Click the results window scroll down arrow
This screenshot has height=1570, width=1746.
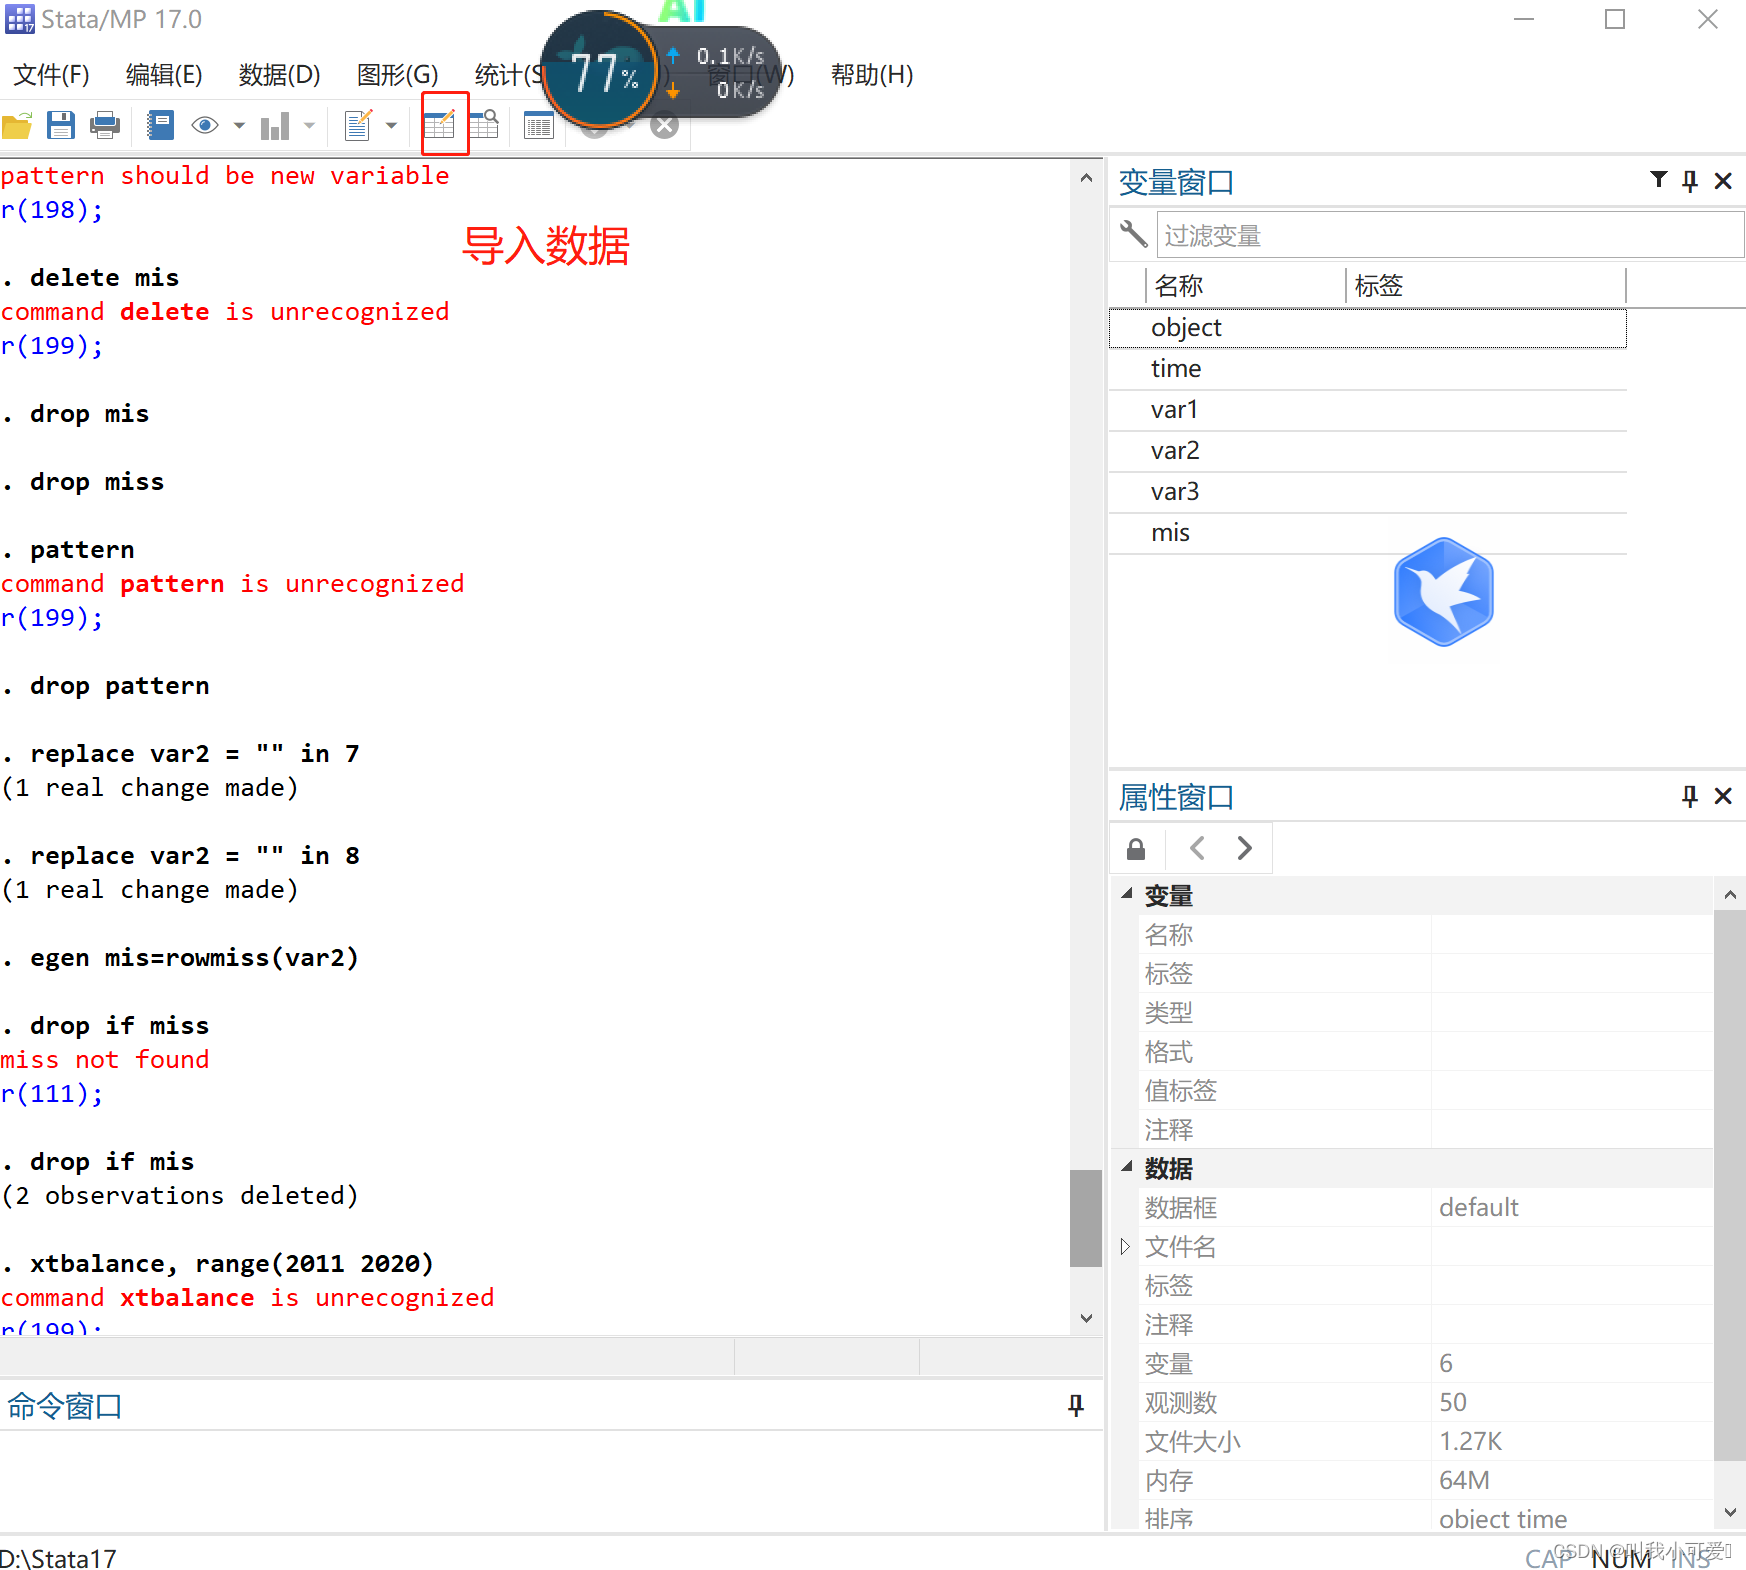[x=1087, y=1319]
